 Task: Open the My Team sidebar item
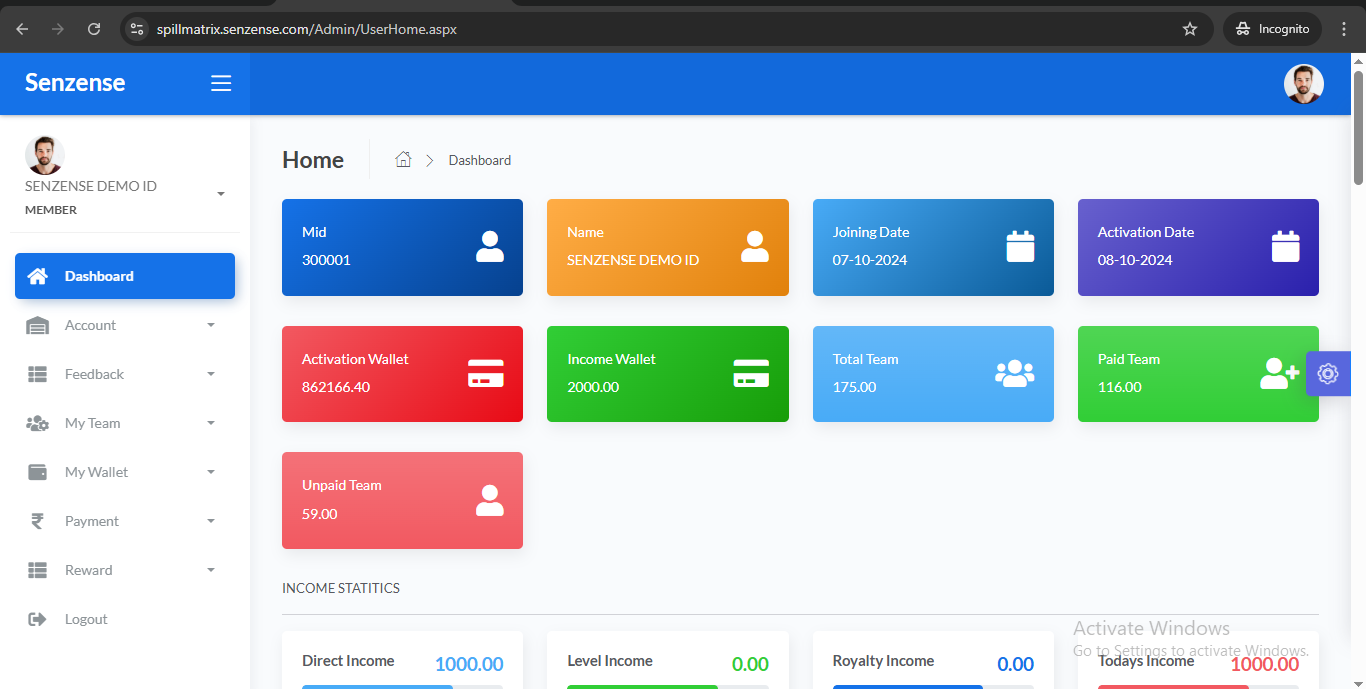coord(125,423)
